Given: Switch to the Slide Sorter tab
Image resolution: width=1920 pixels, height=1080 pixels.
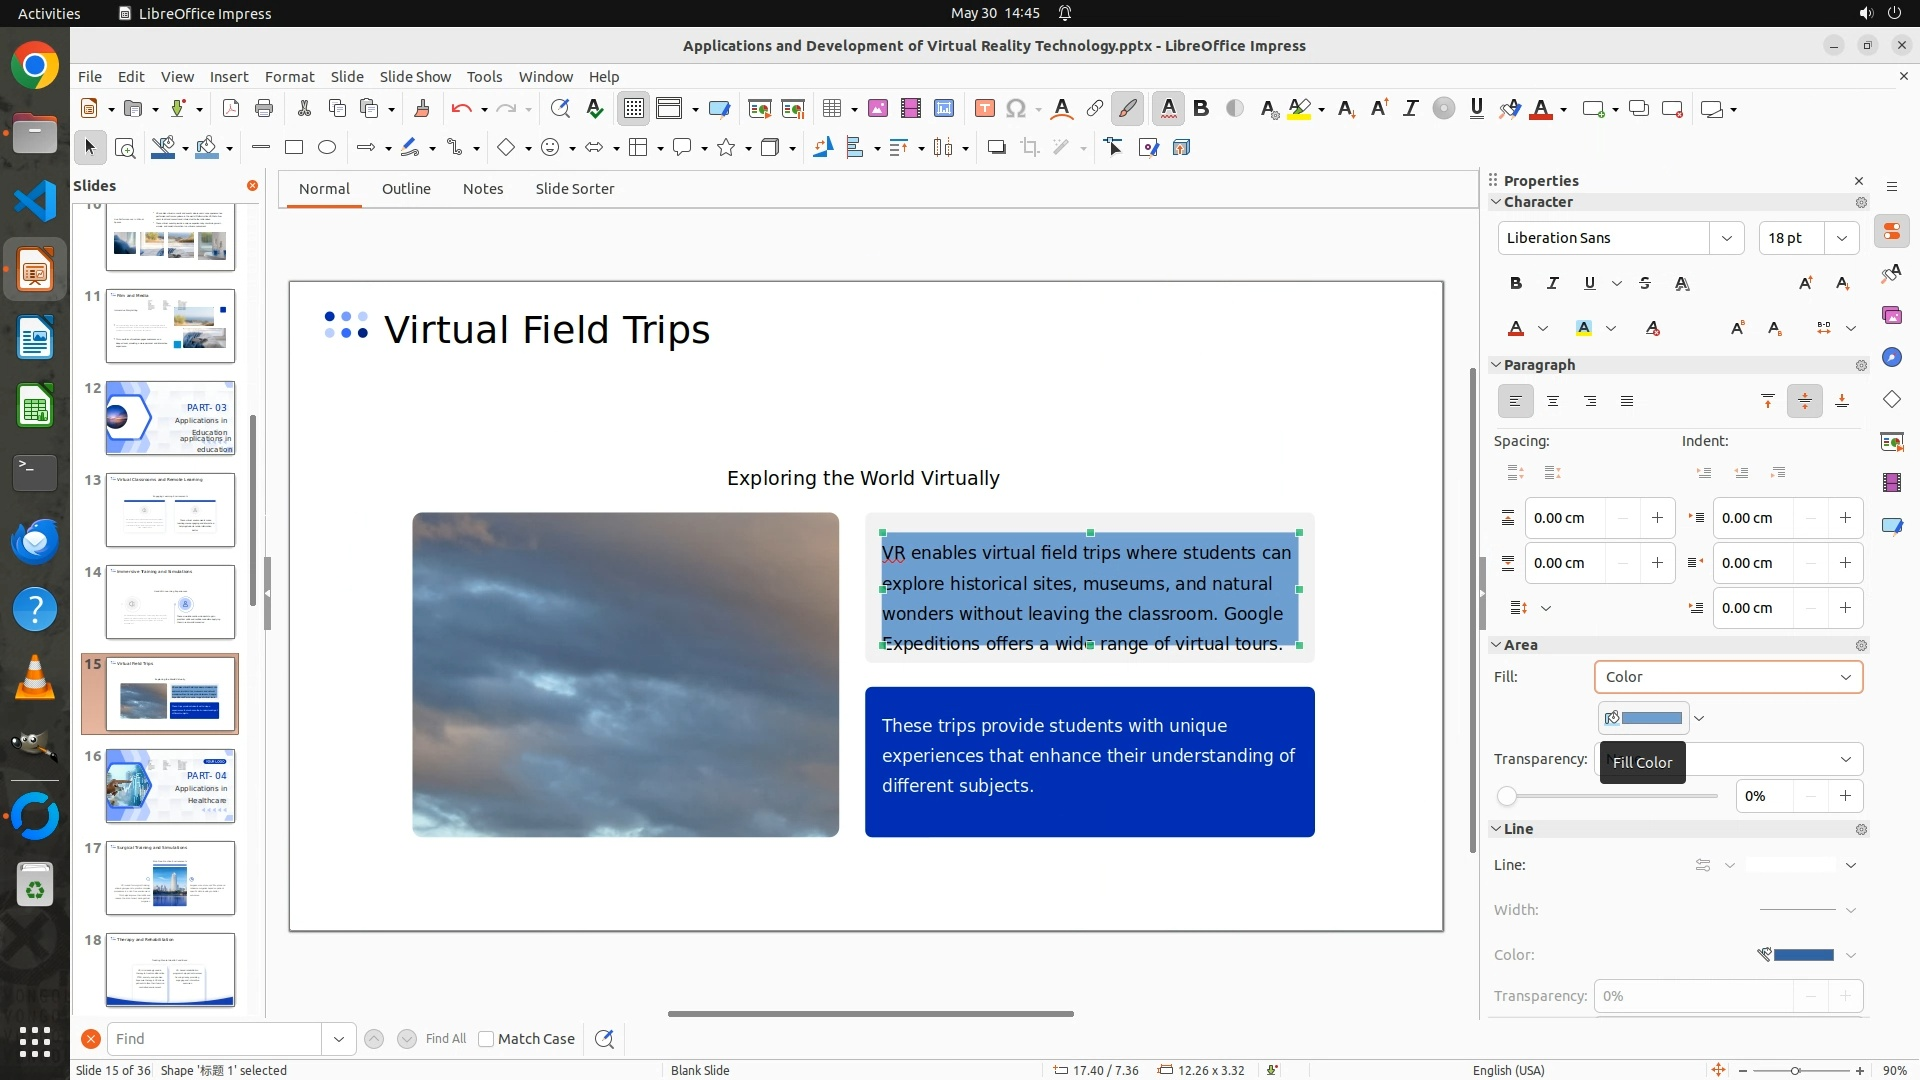Looking at the screenshot, I should (574, 189).
